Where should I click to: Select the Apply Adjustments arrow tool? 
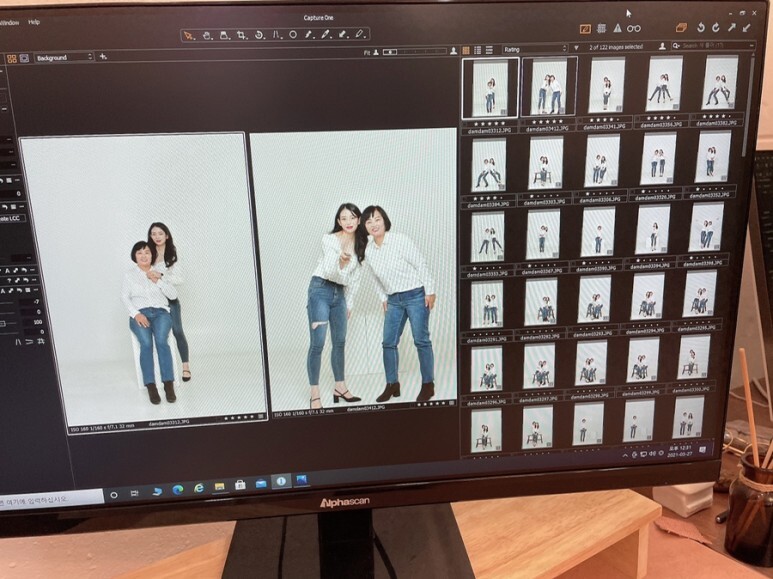343,34
